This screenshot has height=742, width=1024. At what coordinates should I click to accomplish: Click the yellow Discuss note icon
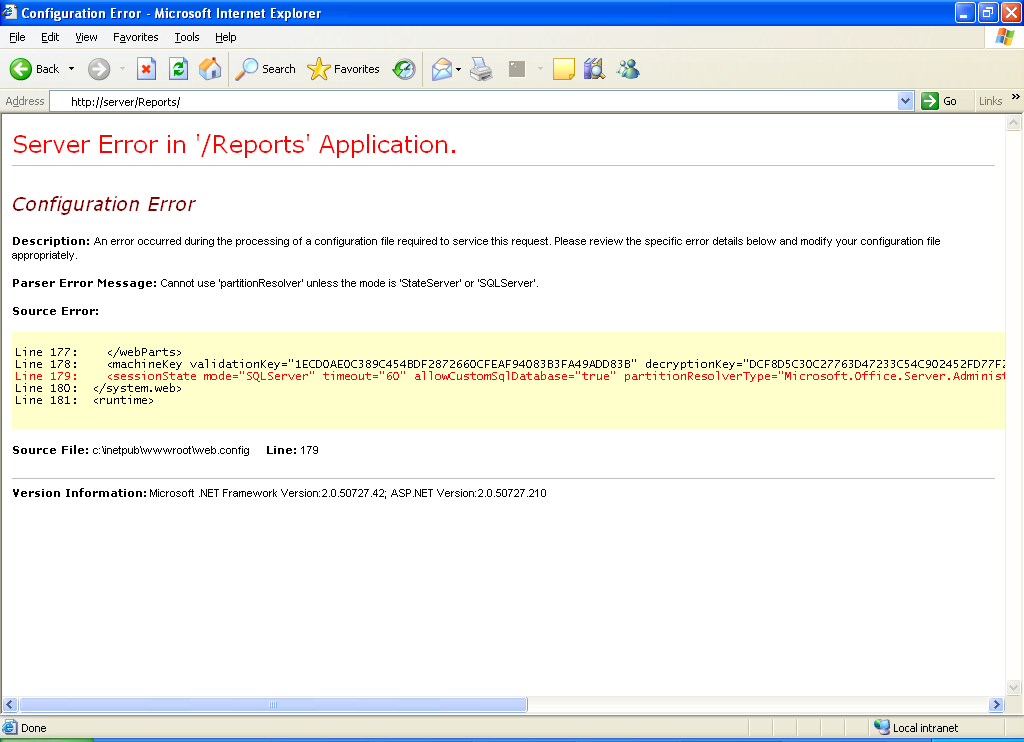(564, 69)
